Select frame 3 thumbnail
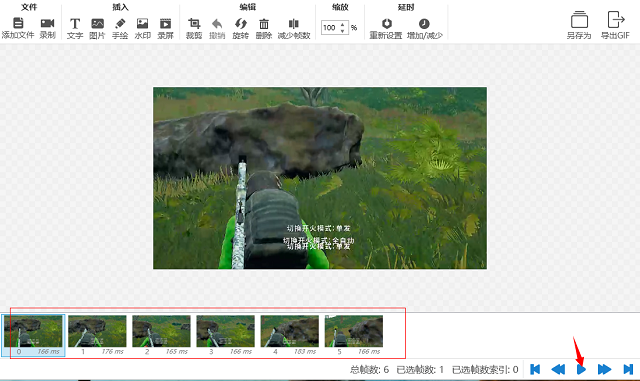640x381 pixels. pyautogui.click(x=225, y=331)
